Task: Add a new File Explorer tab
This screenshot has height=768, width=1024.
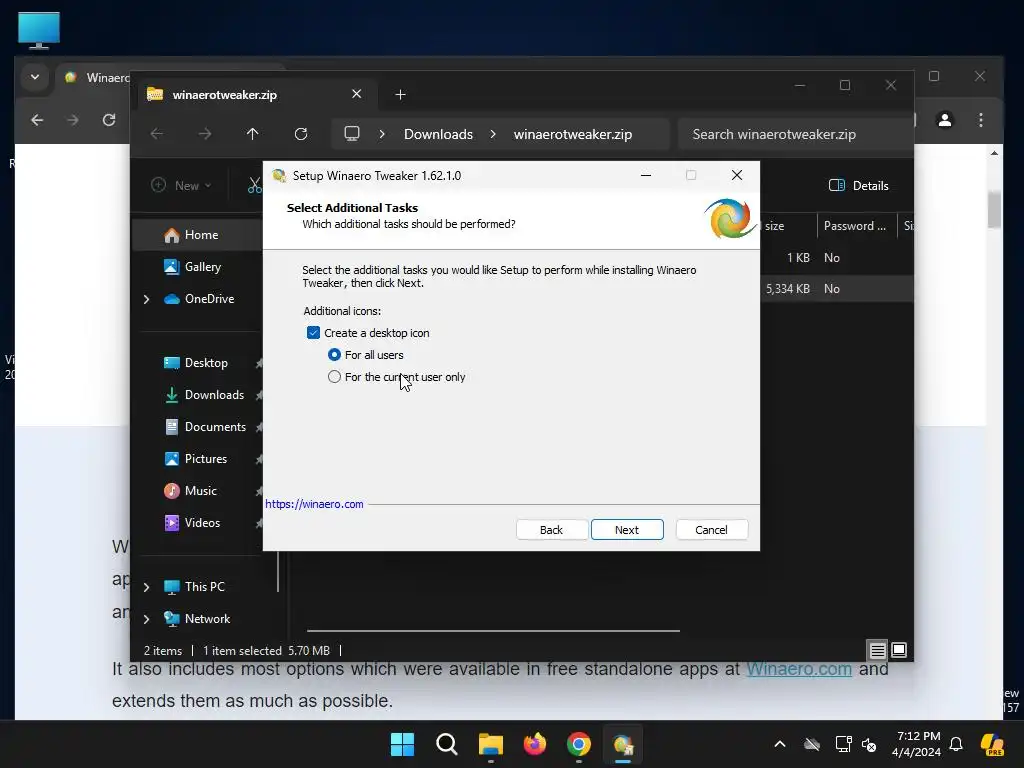Action: (400, 95)
